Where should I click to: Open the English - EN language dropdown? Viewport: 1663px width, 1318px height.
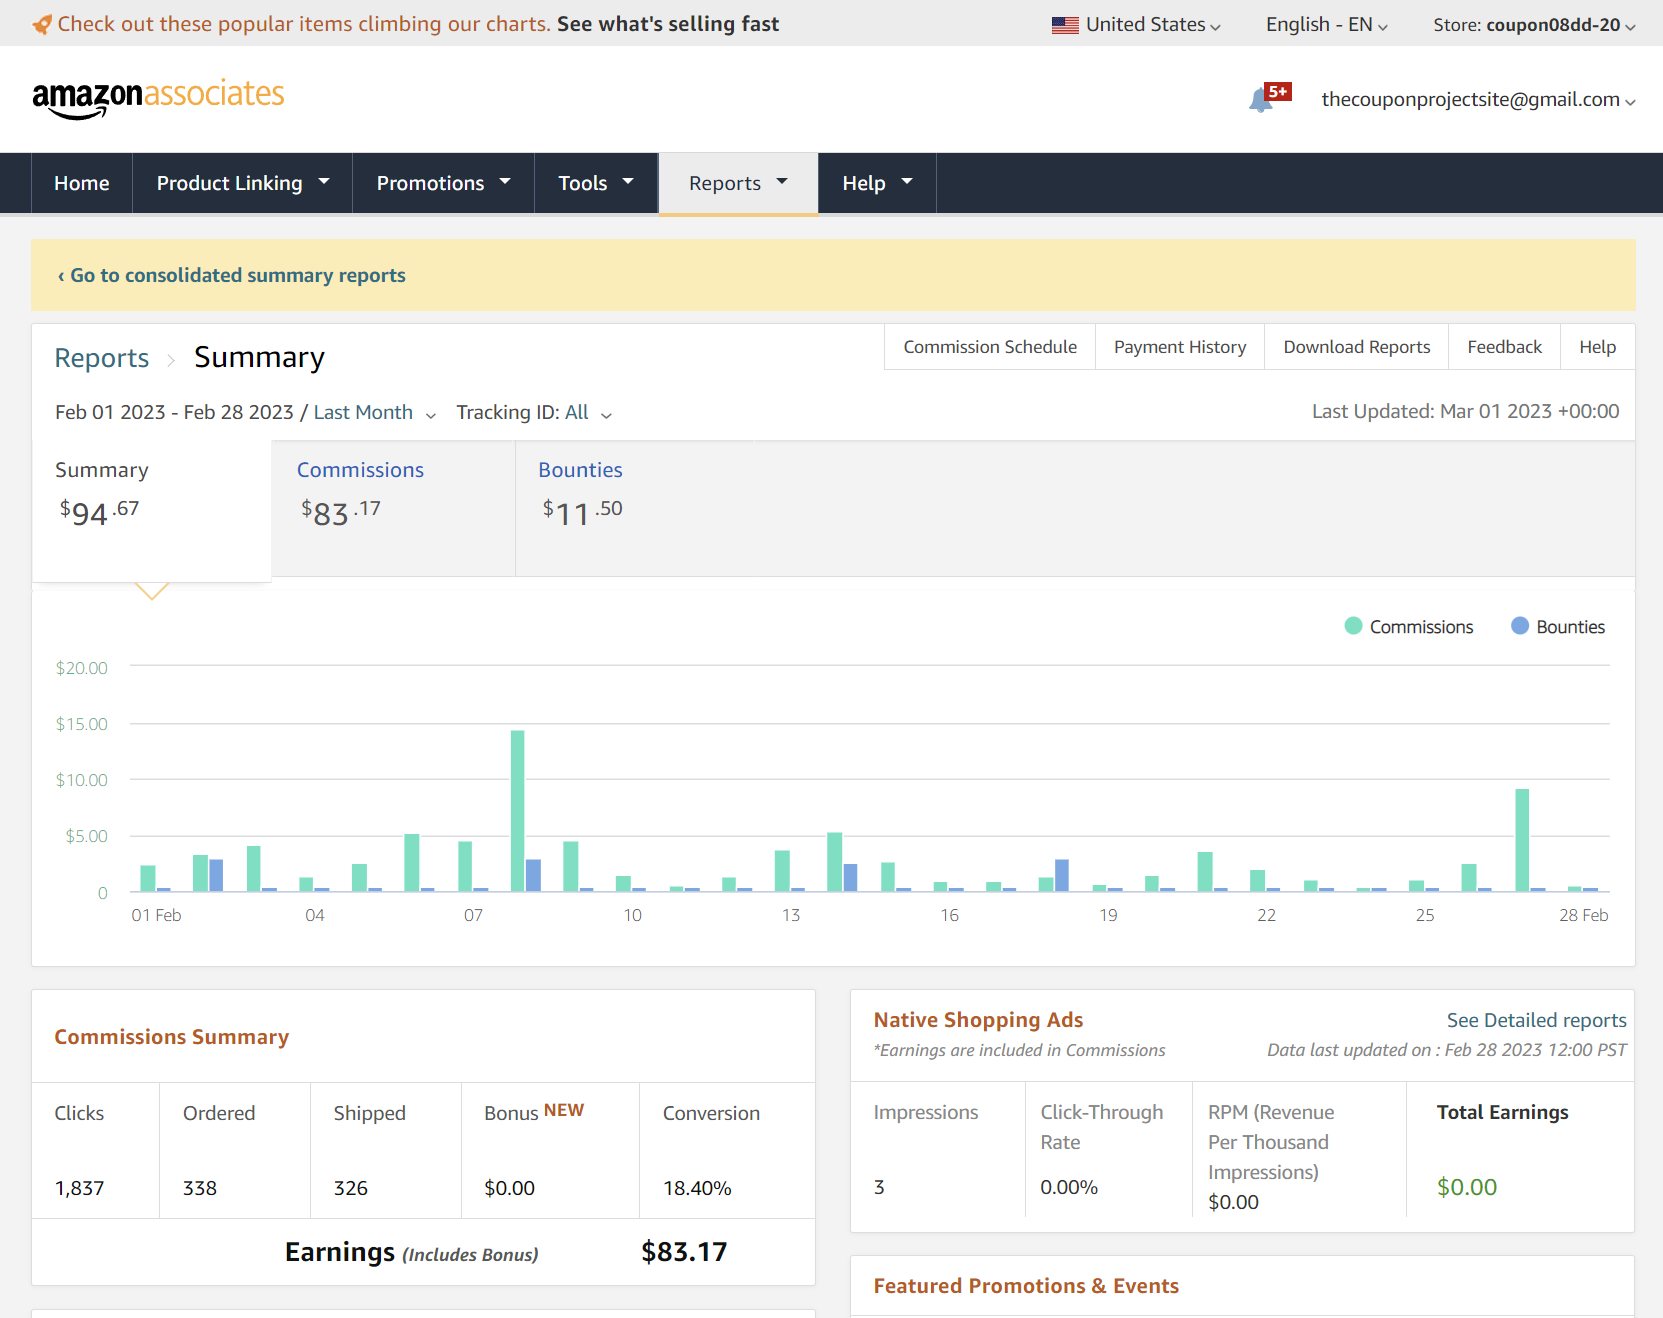[x=1326, y=25]
